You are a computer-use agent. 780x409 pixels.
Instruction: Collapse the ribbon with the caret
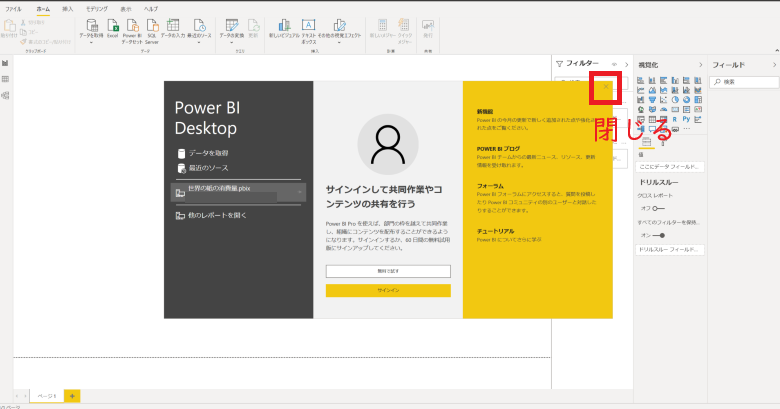pyautogui.click(x=777, y=50)
